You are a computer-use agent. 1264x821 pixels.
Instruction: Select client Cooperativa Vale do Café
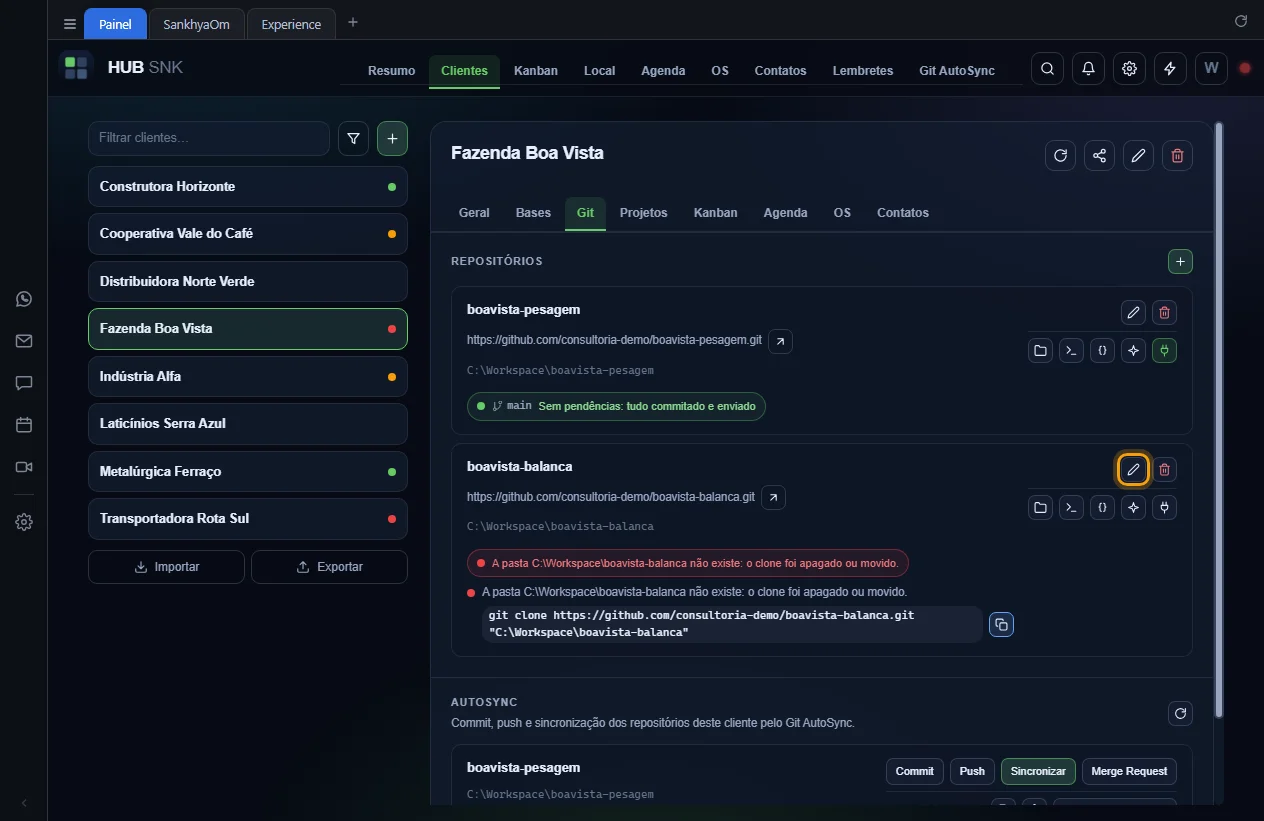click(248, 233)
